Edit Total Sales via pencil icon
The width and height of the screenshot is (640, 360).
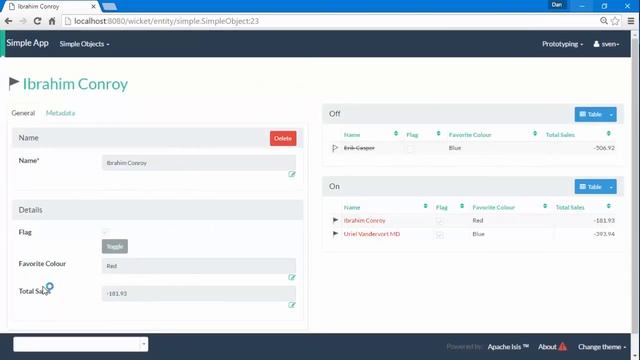[292, 305]
